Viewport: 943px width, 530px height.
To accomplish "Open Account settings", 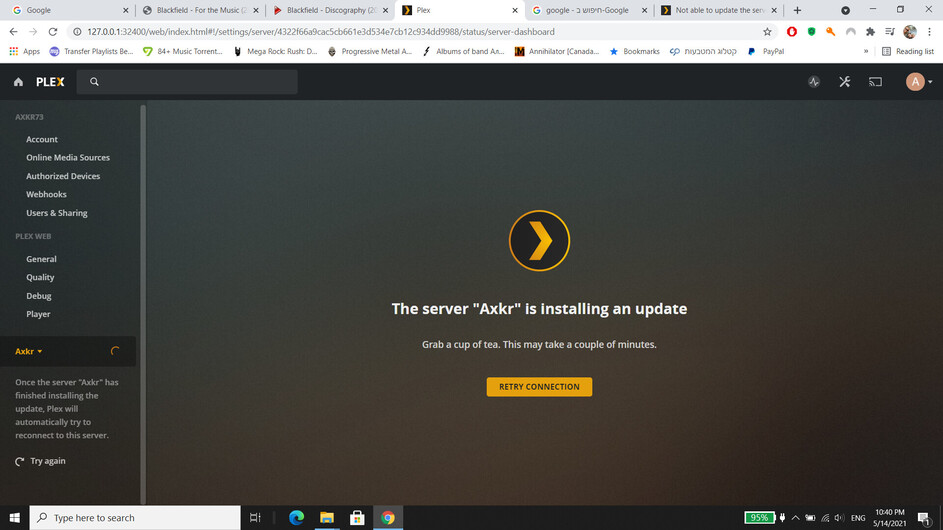I will (x=41, y=139).
